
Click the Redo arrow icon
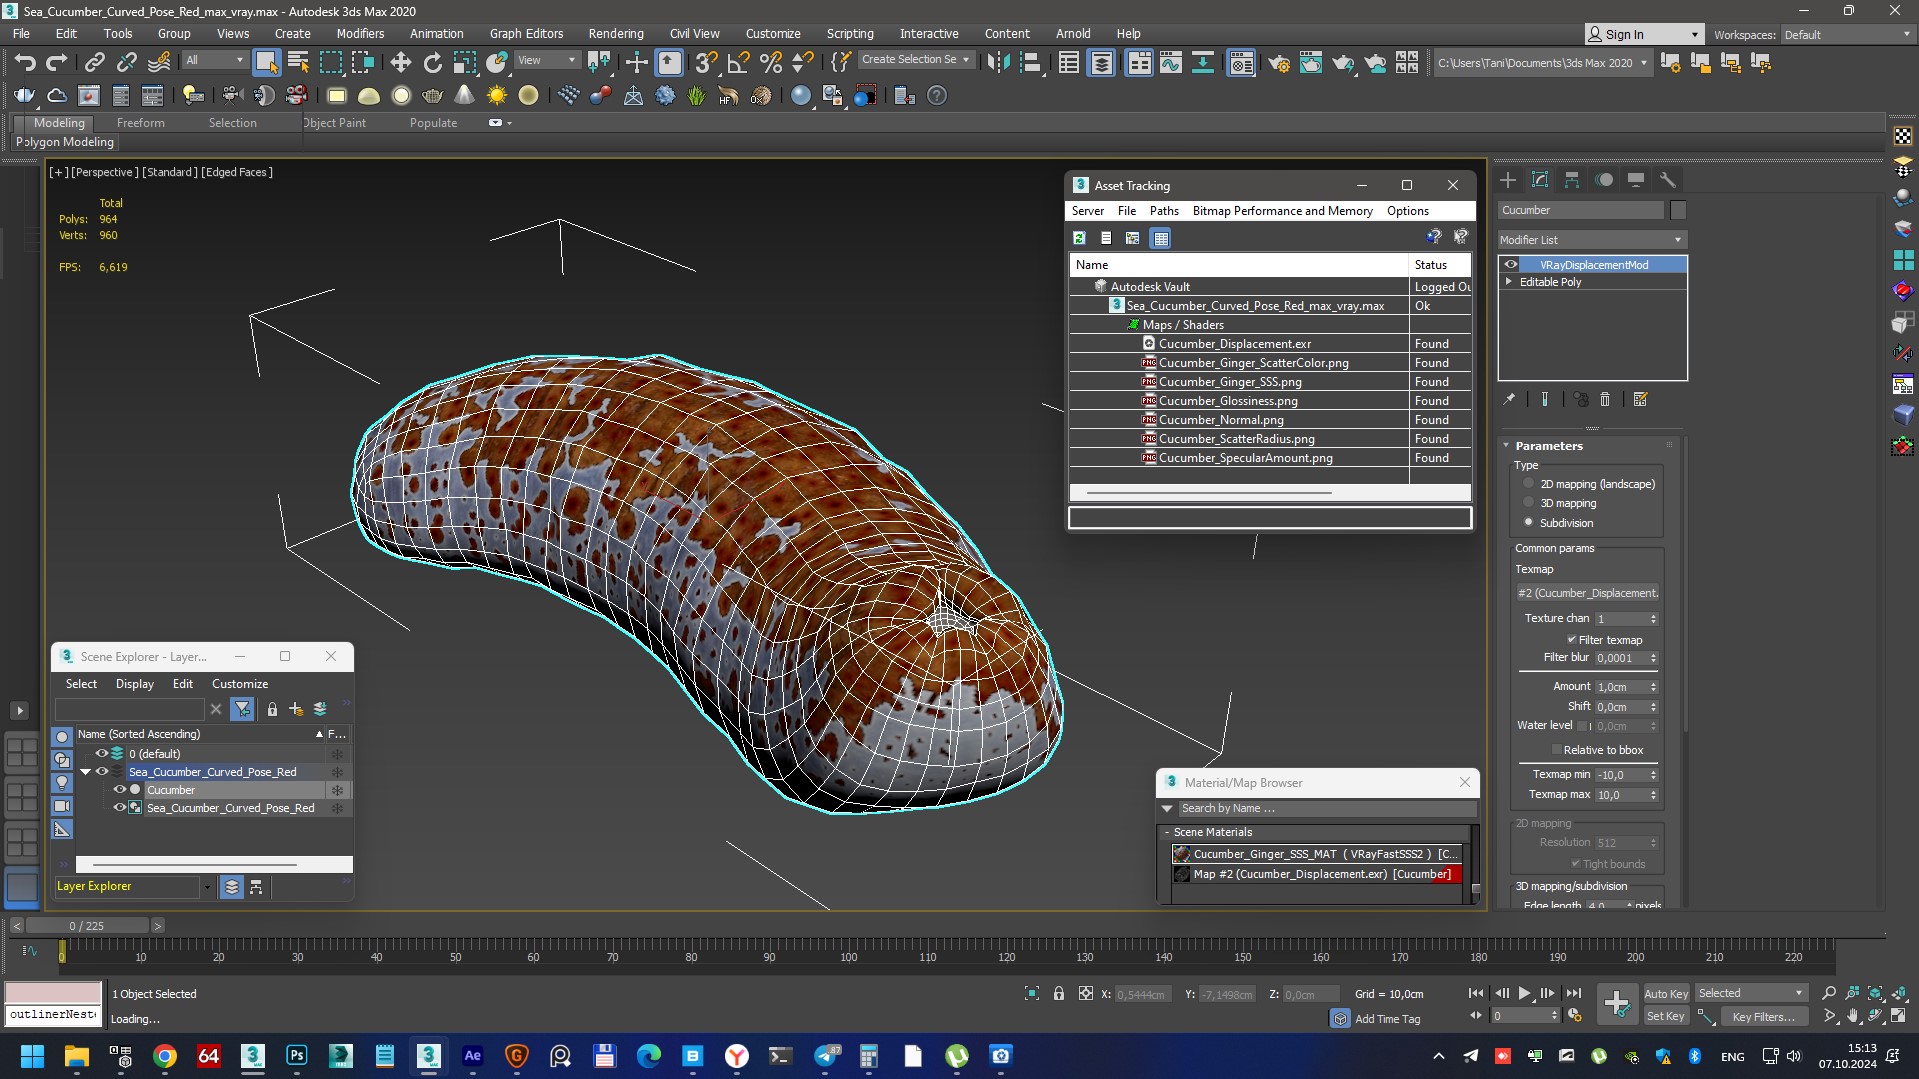(57, 62)
